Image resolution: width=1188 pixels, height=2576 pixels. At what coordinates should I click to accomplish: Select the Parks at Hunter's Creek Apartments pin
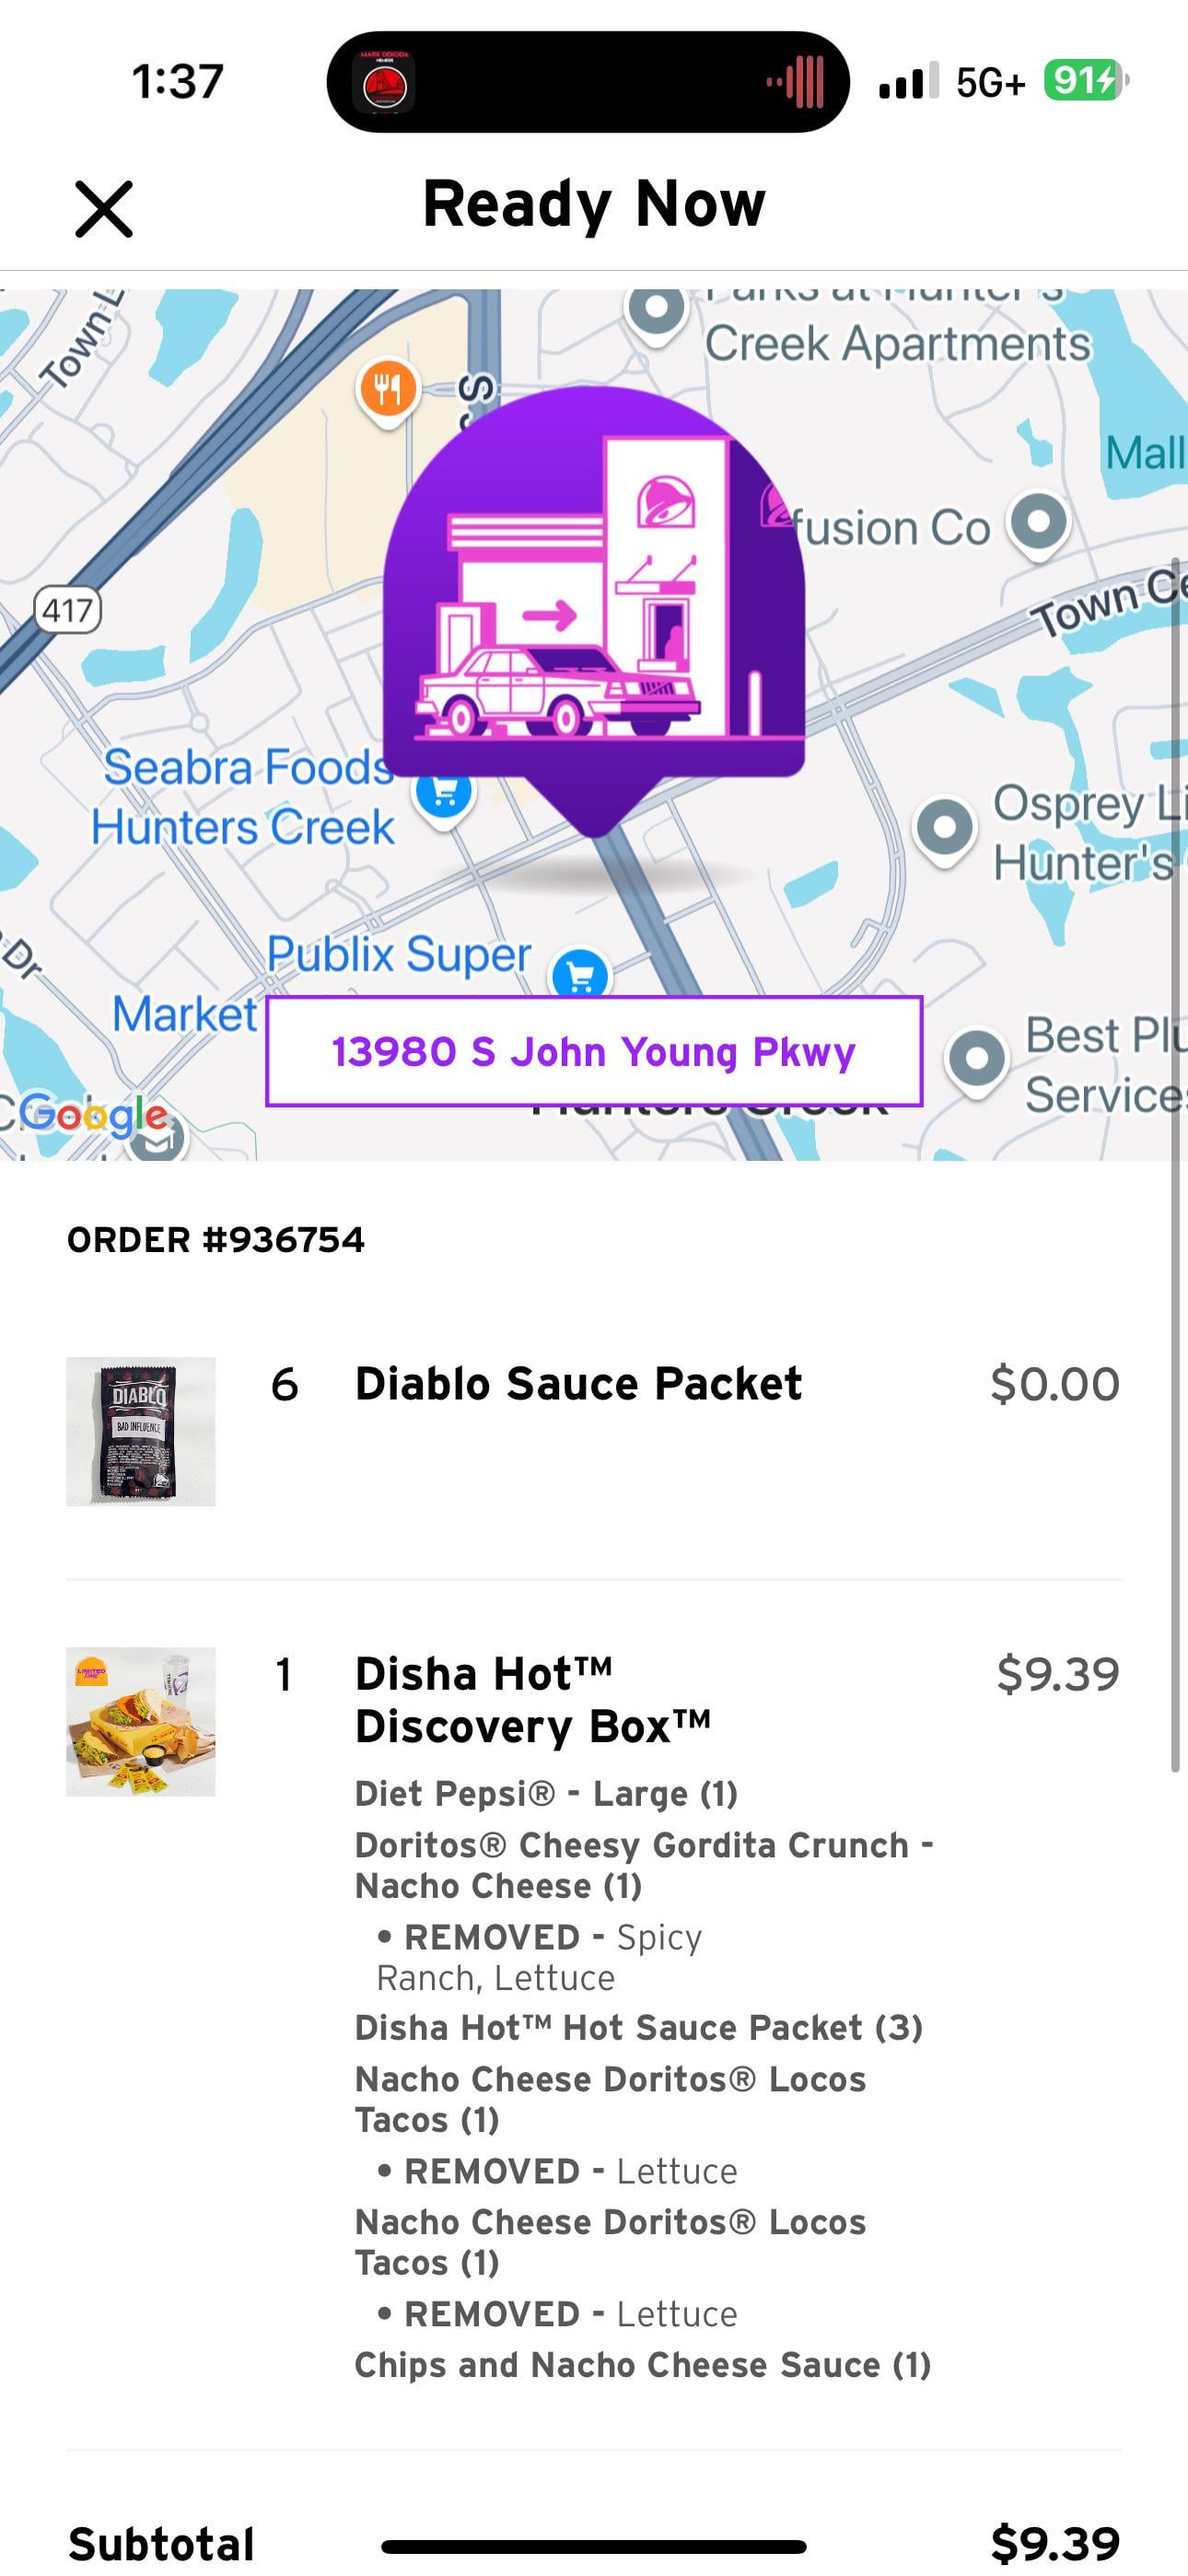[656, 309]
